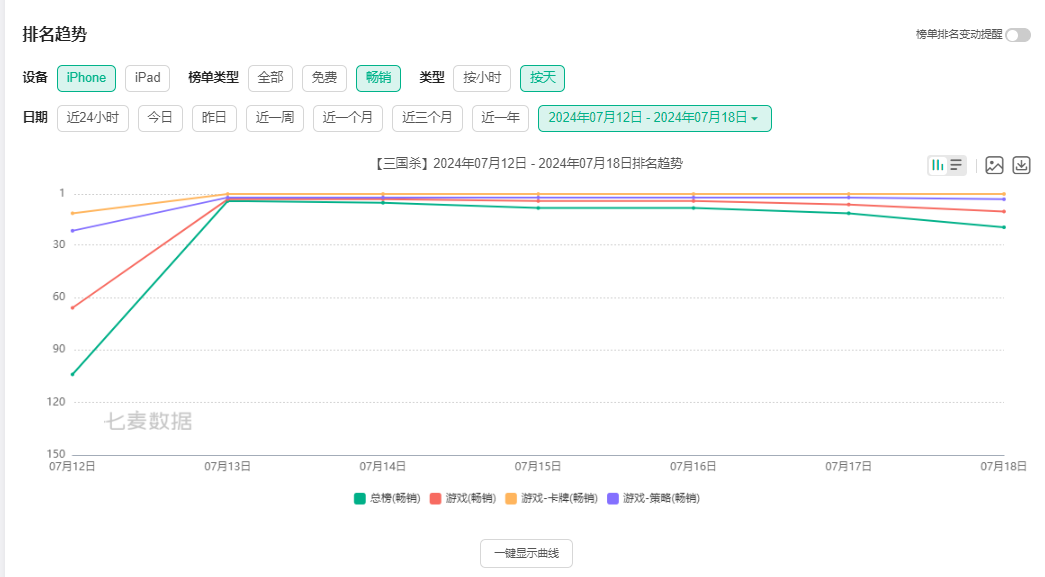Save chart as image icon

tap(994, 165)
